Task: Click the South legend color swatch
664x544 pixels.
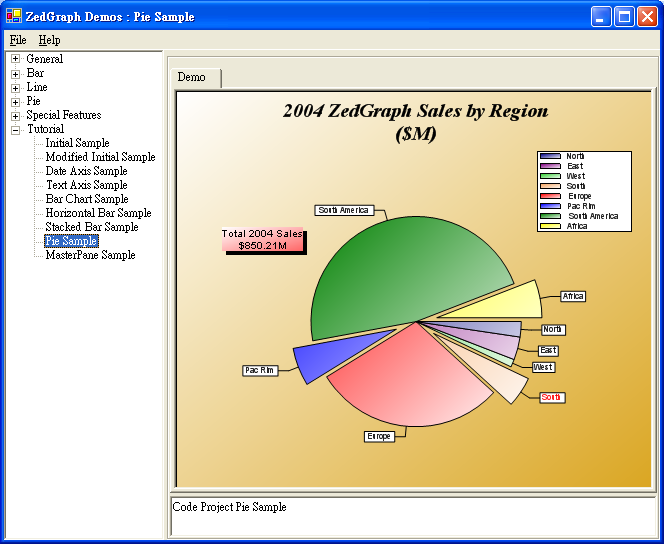Action: coord(551,186)
